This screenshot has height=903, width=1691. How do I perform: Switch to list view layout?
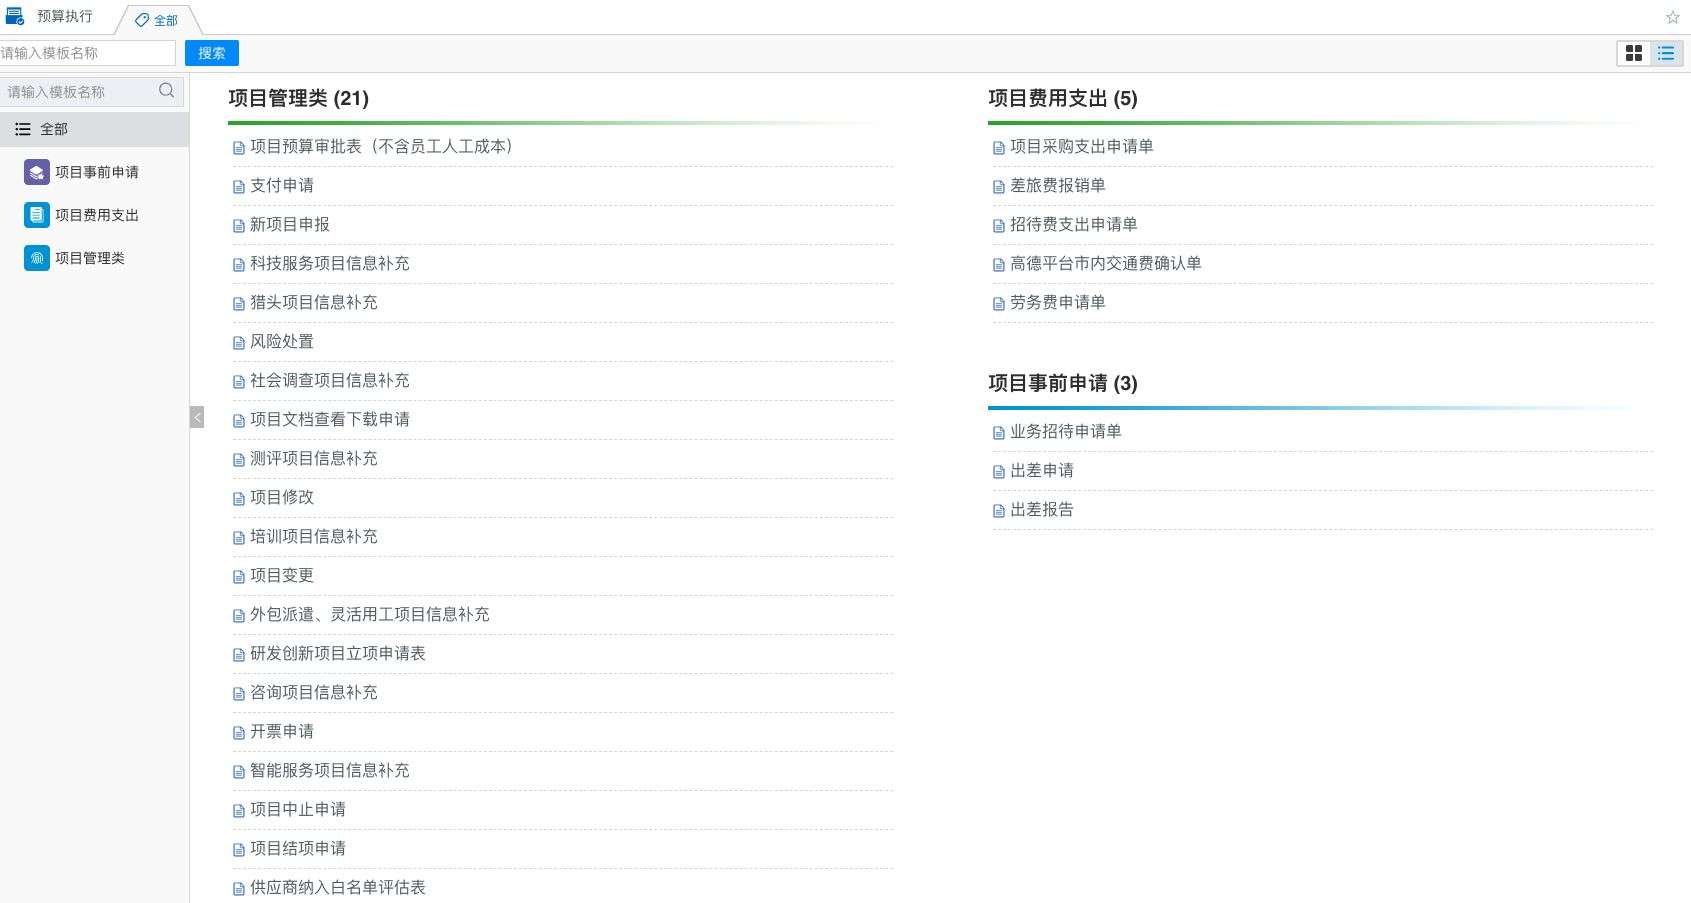pos(1666,53)
